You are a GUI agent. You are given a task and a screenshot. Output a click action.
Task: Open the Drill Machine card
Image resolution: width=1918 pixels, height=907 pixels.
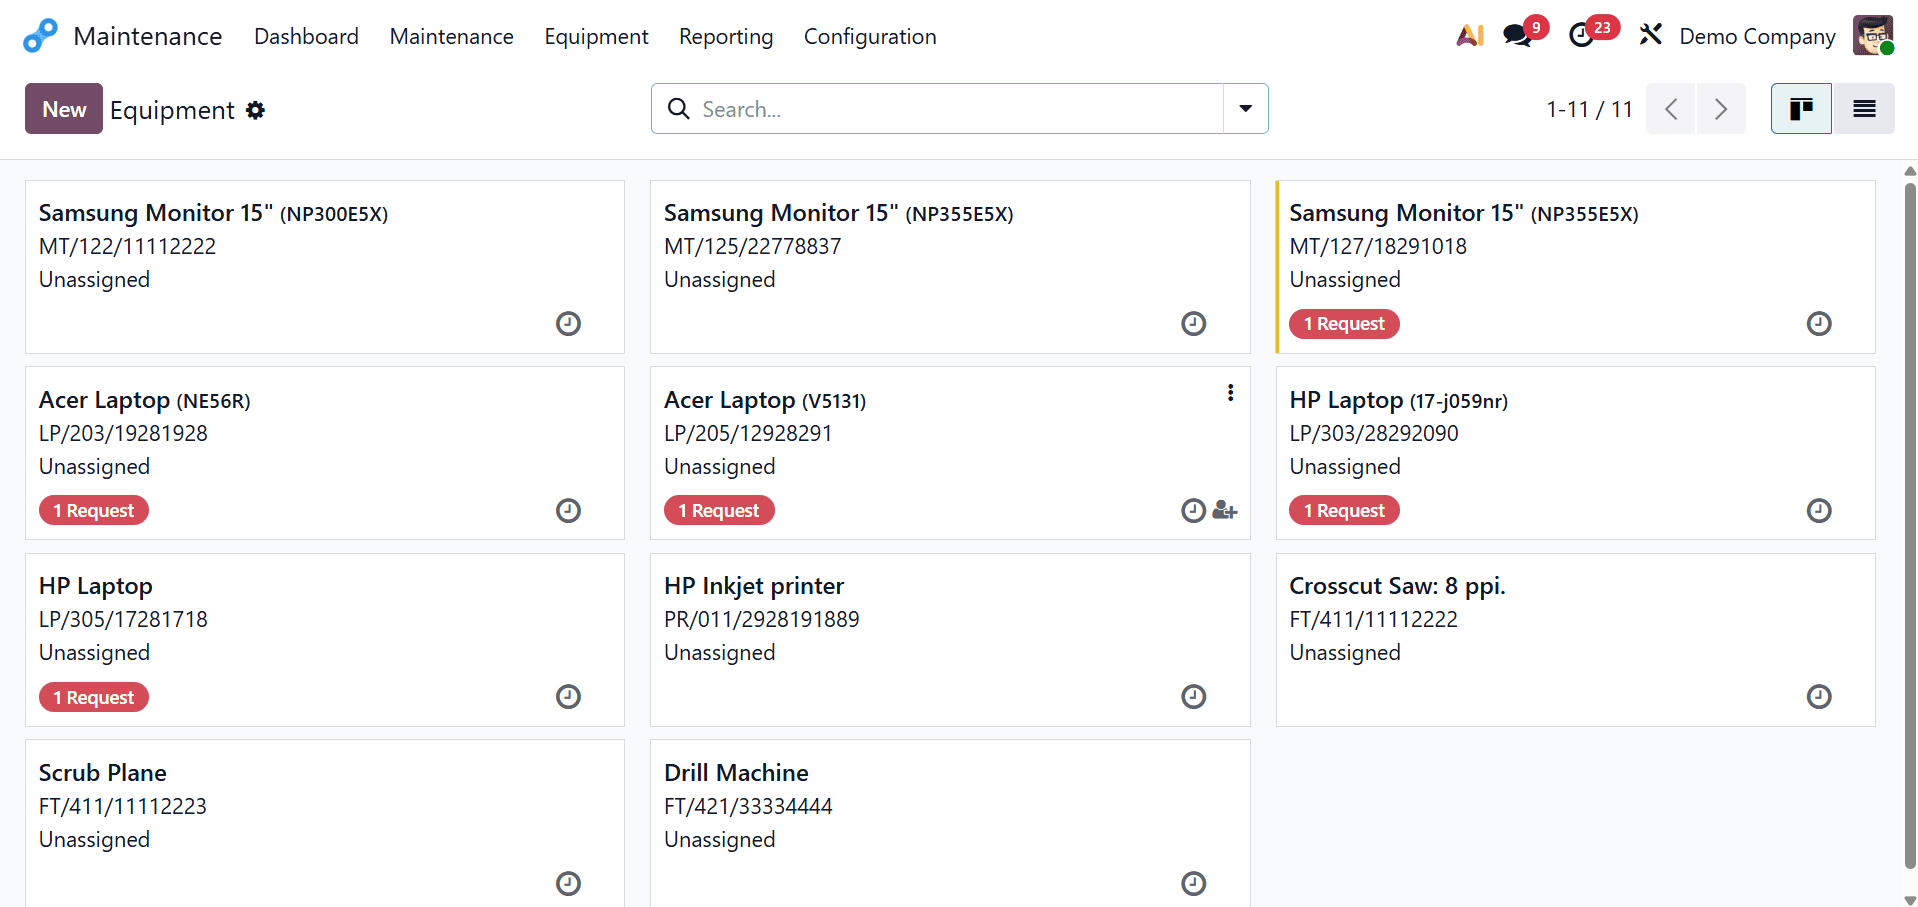(950, 824)
